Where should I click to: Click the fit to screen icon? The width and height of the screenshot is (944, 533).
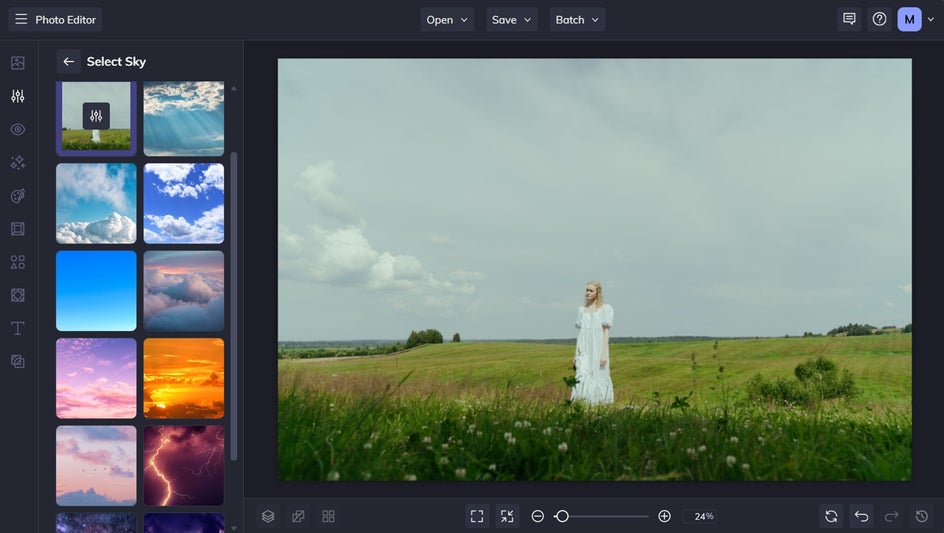pos(477,516)
